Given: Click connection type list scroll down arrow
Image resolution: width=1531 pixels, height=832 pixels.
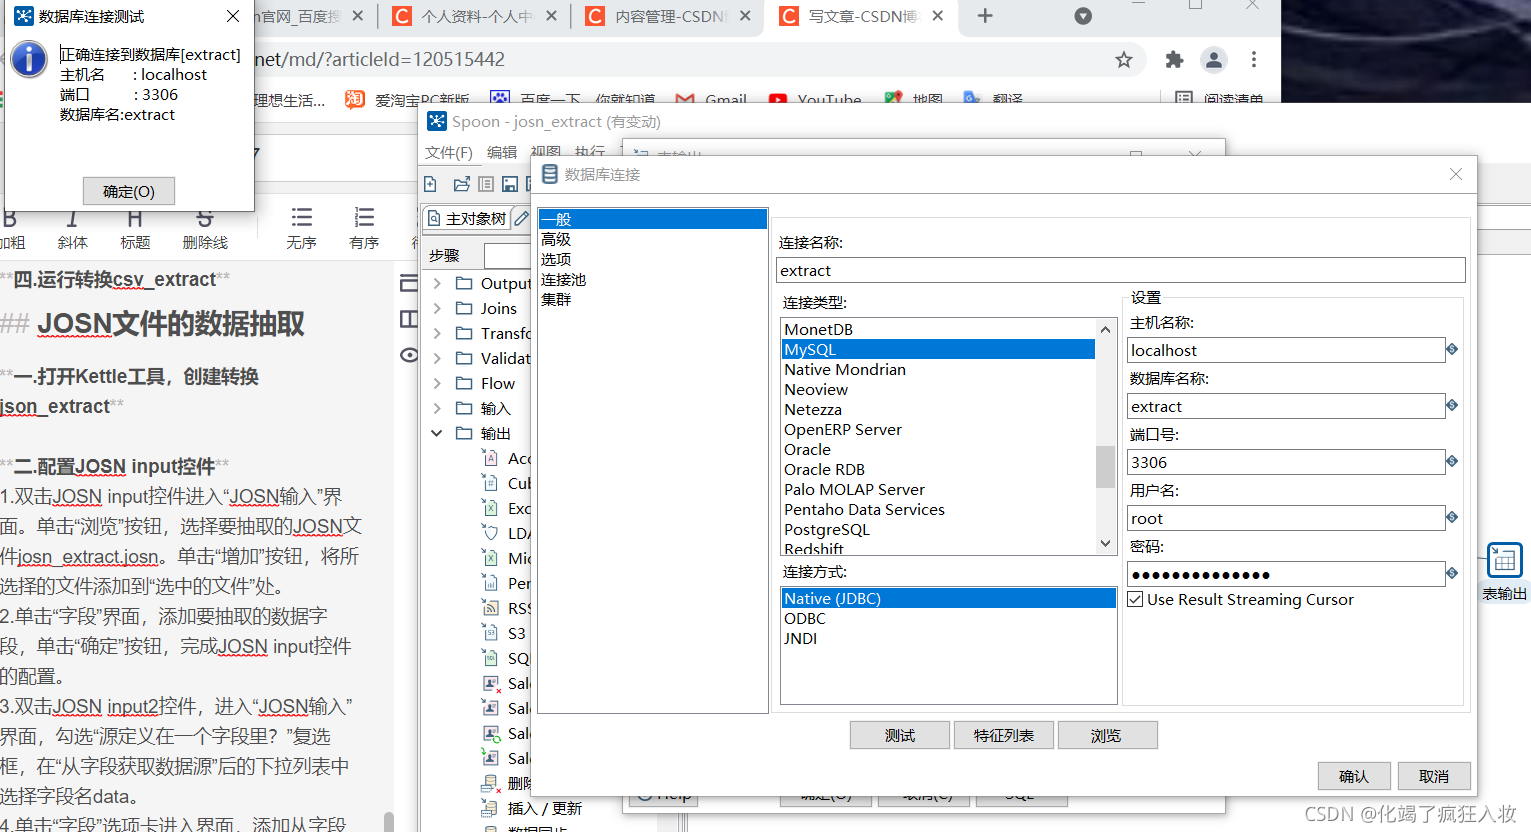Looking at the screenshot, I should coord(1105,544).
